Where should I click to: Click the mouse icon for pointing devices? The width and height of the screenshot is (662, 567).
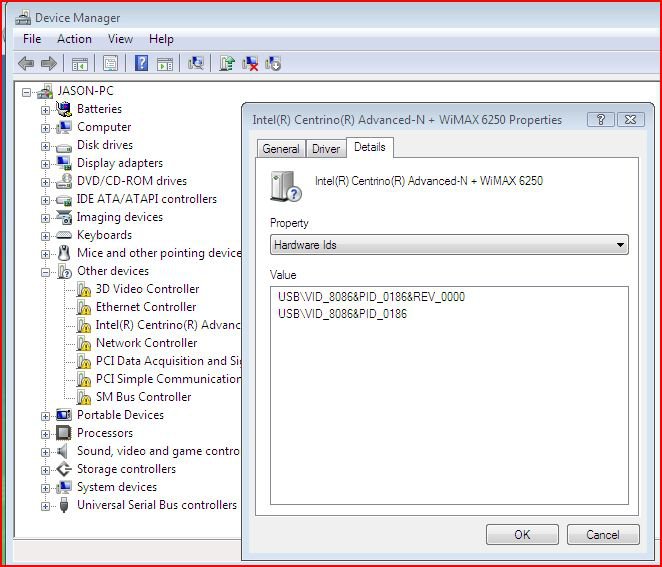64,253
